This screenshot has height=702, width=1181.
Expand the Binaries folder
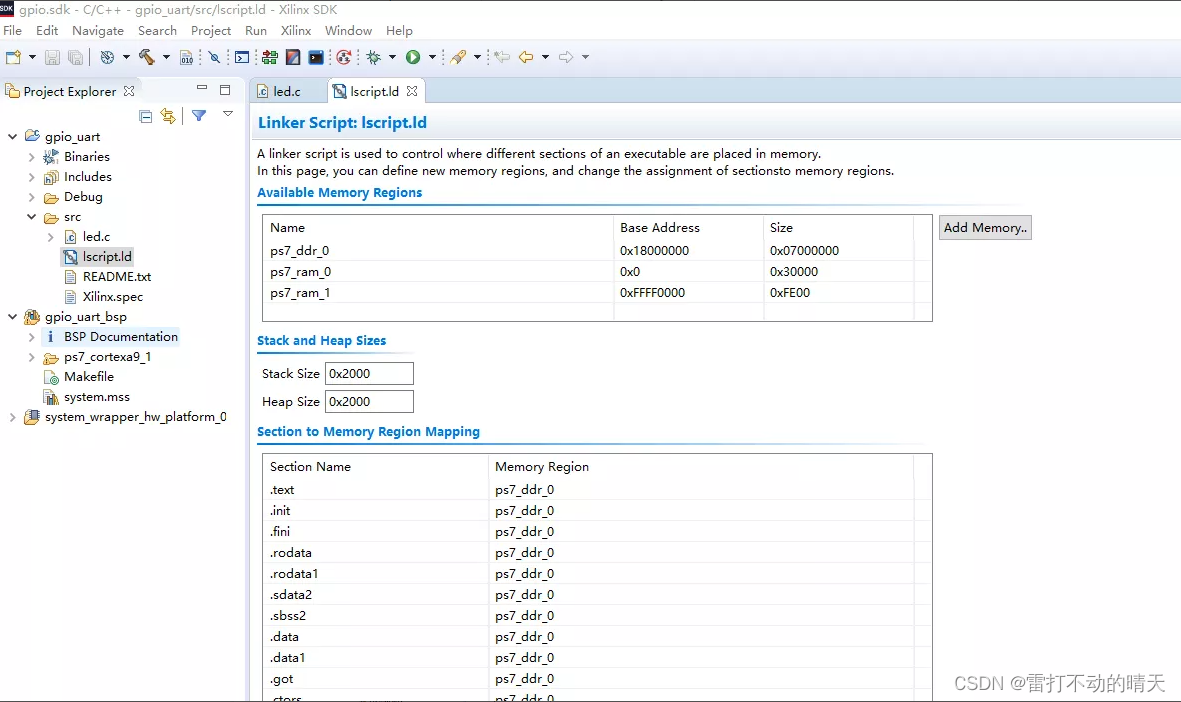(x=31, y=157)
